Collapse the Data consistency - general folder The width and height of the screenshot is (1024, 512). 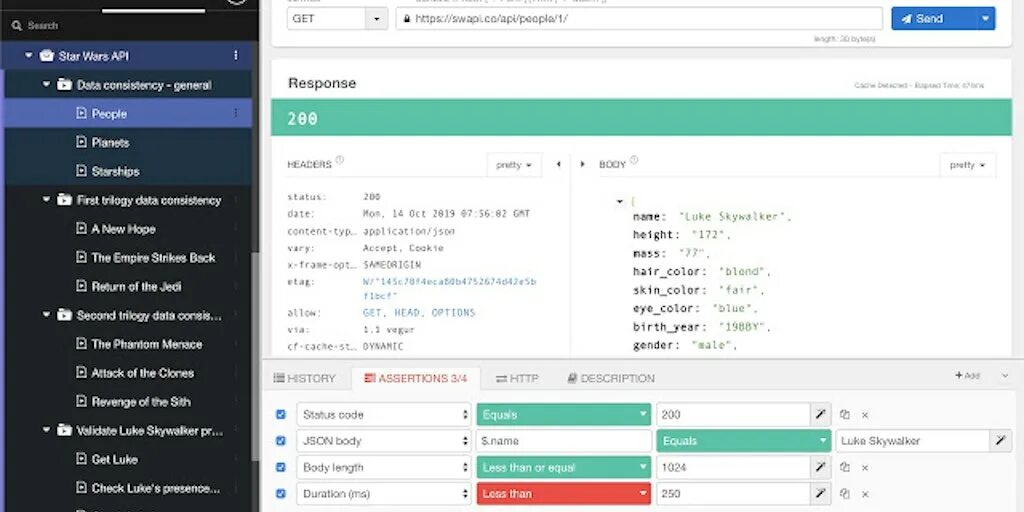pos(46,85)
